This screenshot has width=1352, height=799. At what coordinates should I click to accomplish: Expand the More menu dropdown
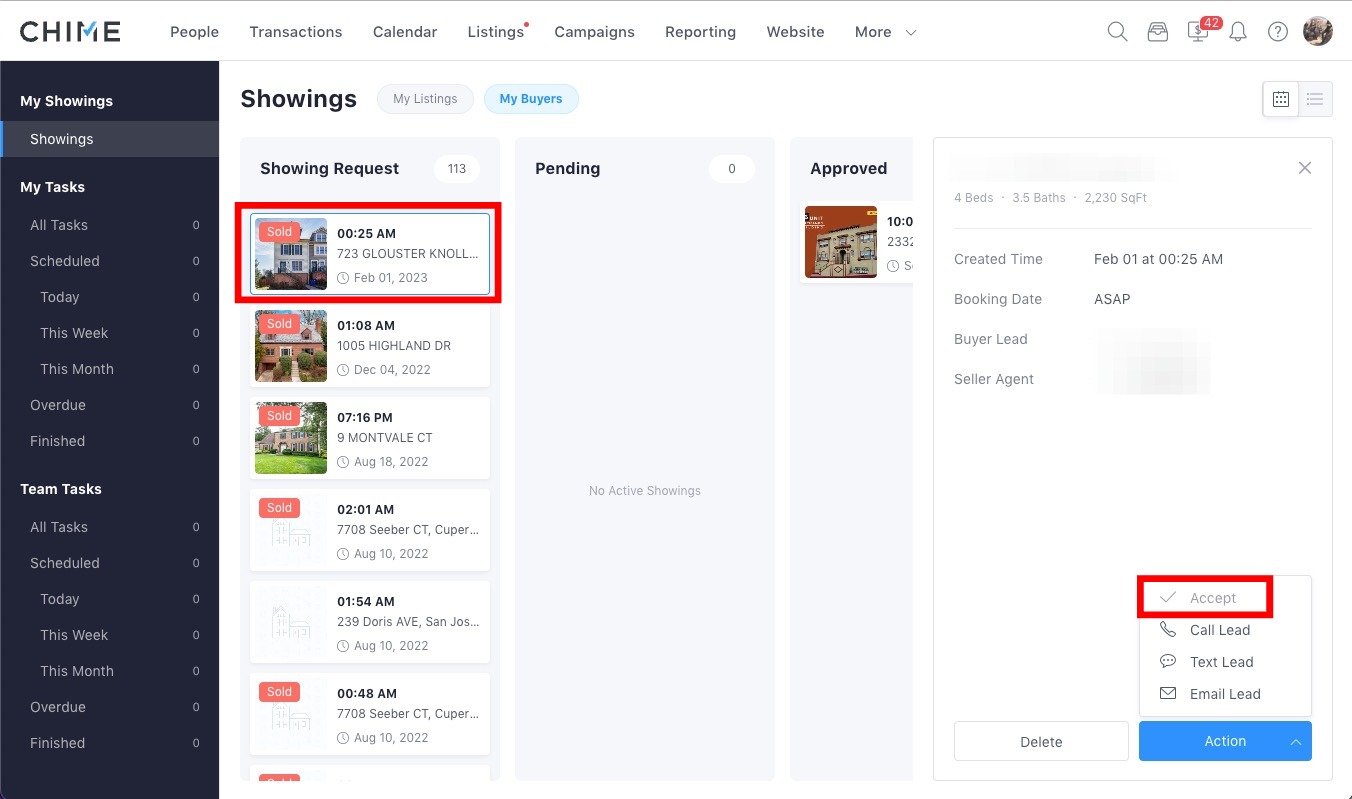(885, 32)
